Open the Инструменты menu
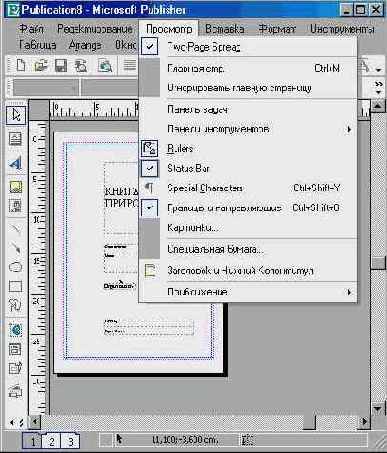 [x=342, y=29]
